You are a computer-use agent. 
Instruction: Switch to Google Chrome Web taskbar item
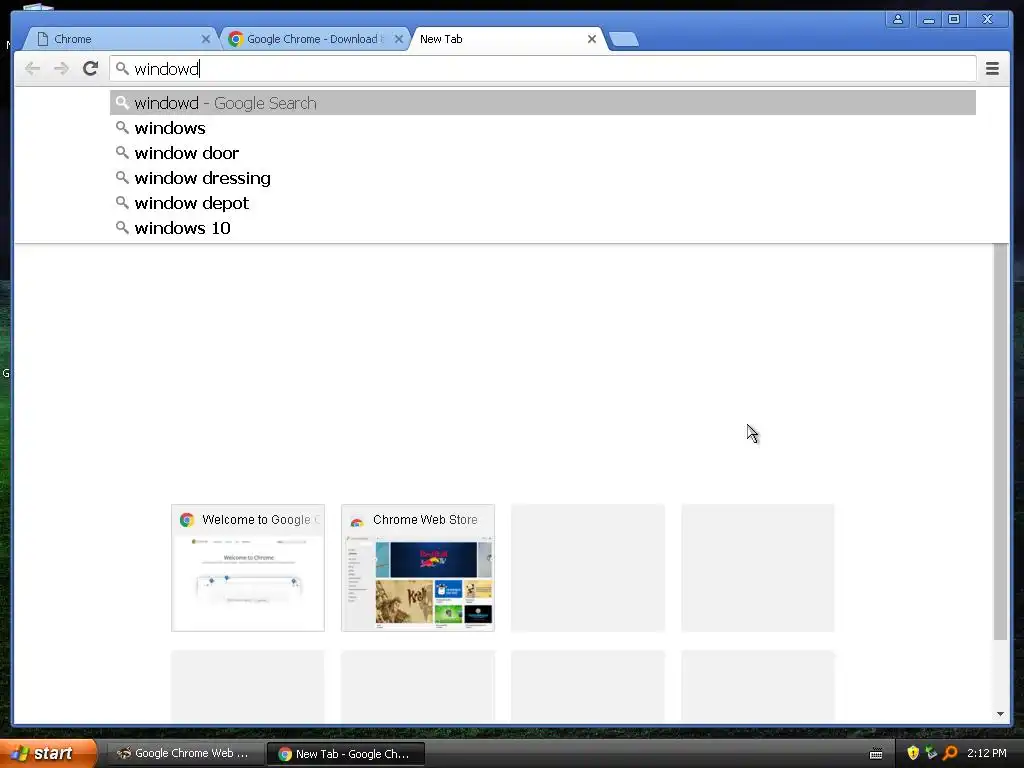pyautogui.click(x=184, y=753)
